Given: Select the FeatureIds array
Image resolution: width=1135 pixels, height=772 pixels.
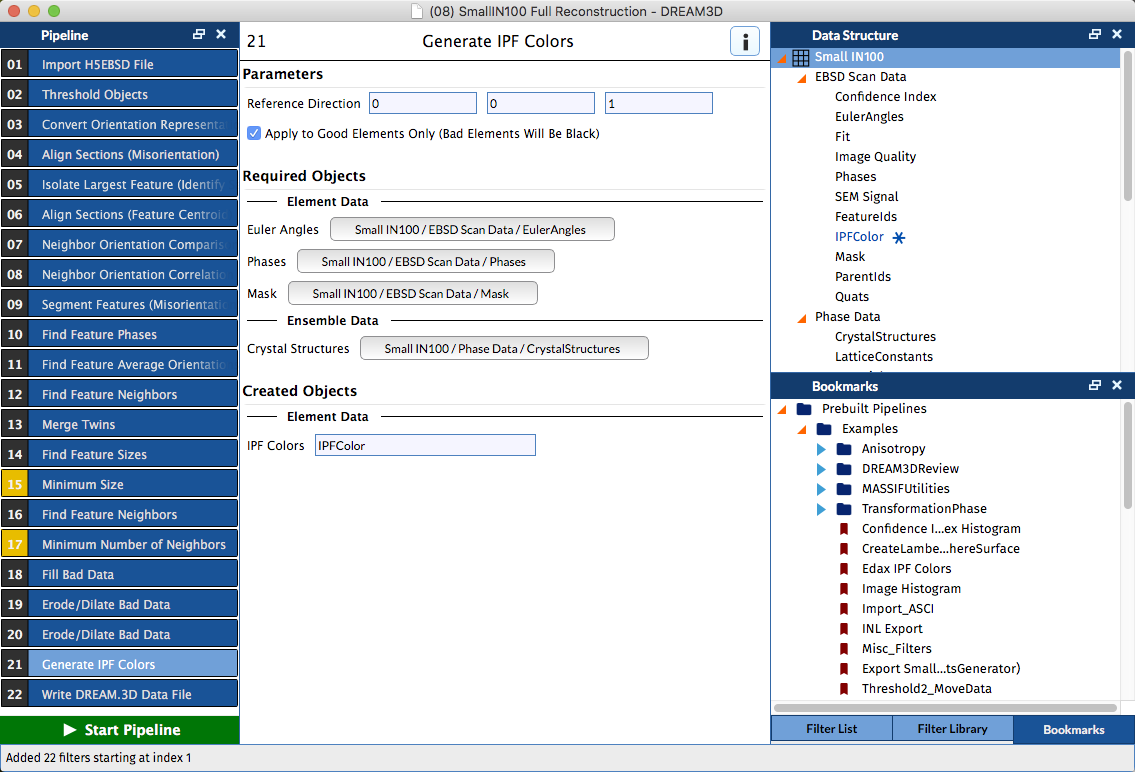Looking at the screenshot, I should (866, 216).
